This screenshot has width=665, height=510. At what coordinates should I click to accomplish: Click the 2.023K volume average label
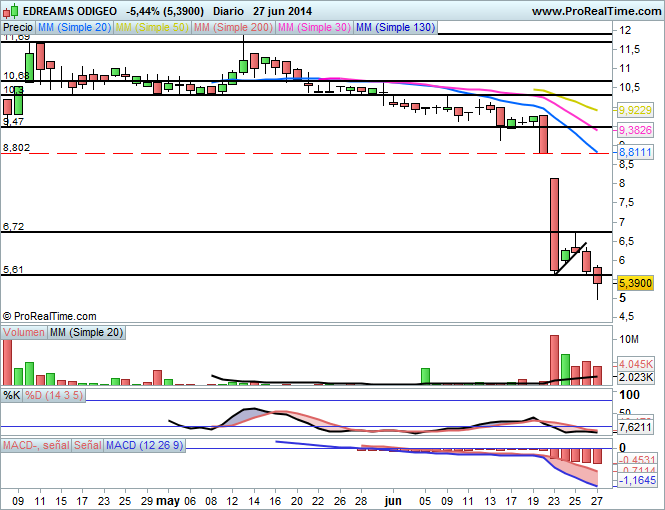coord(635,377)
